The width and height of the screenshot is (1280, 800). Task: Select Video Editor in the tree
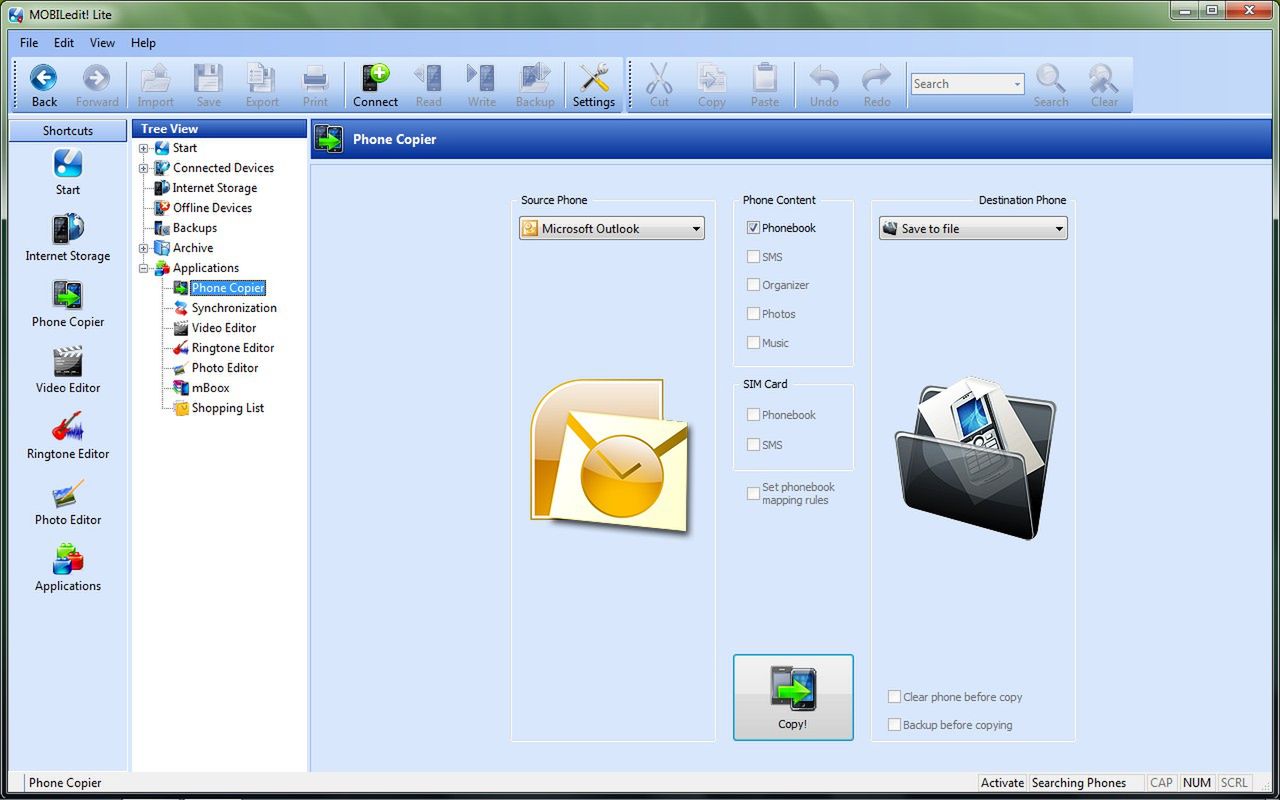[x=224, y=328]
